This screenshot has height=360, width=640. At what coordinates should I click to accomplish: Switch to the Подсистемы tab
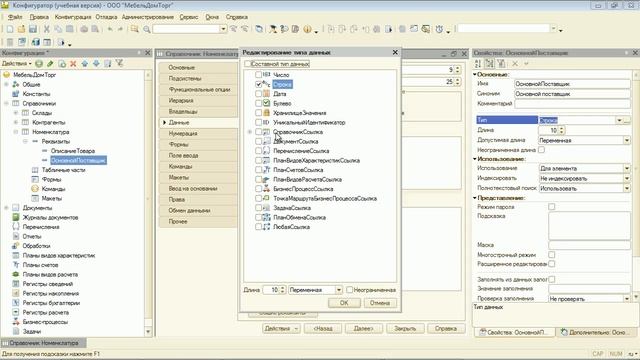coord(198,78)
